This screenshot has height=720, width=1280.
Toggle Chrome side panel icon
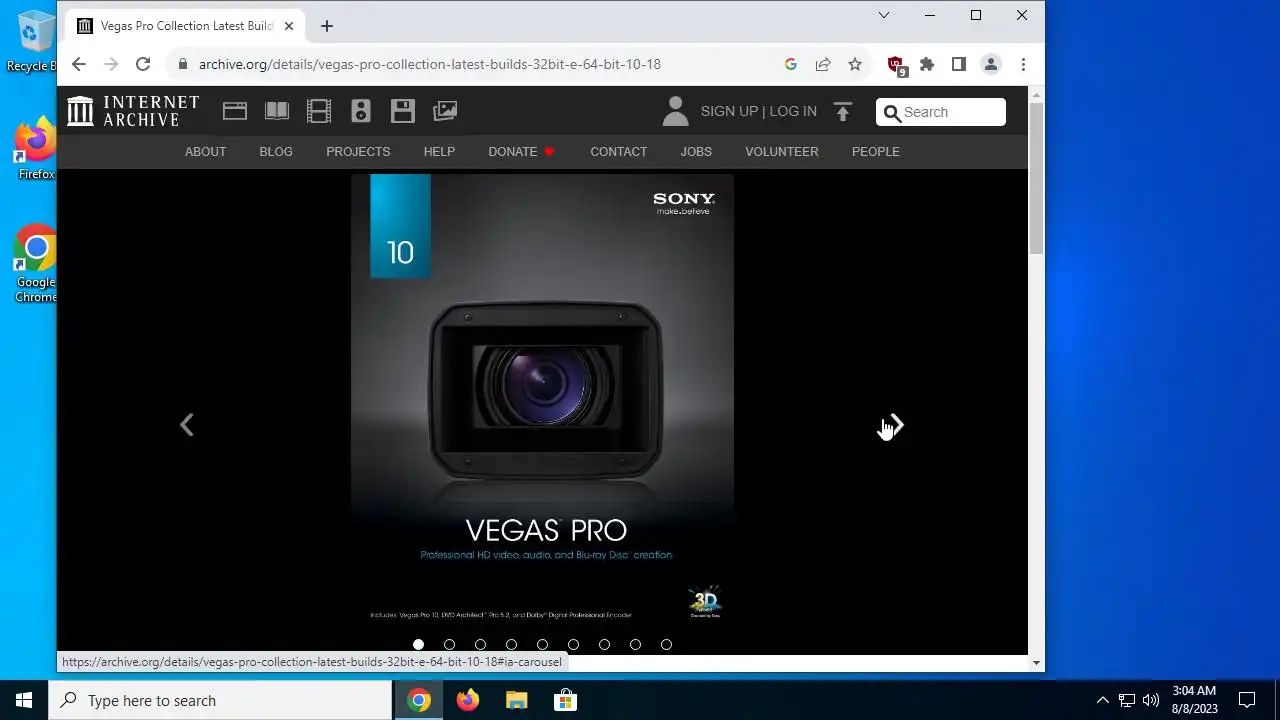point(959,64)
